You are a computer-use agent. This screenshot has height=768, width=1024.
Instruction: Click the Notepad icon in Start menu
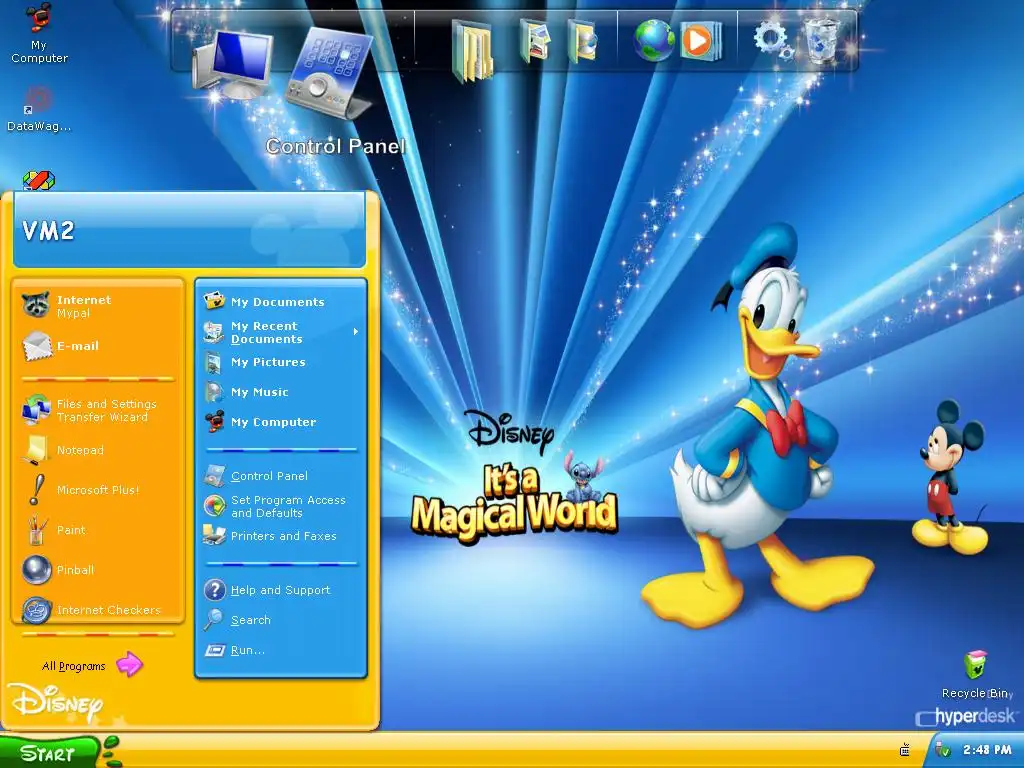36,450
